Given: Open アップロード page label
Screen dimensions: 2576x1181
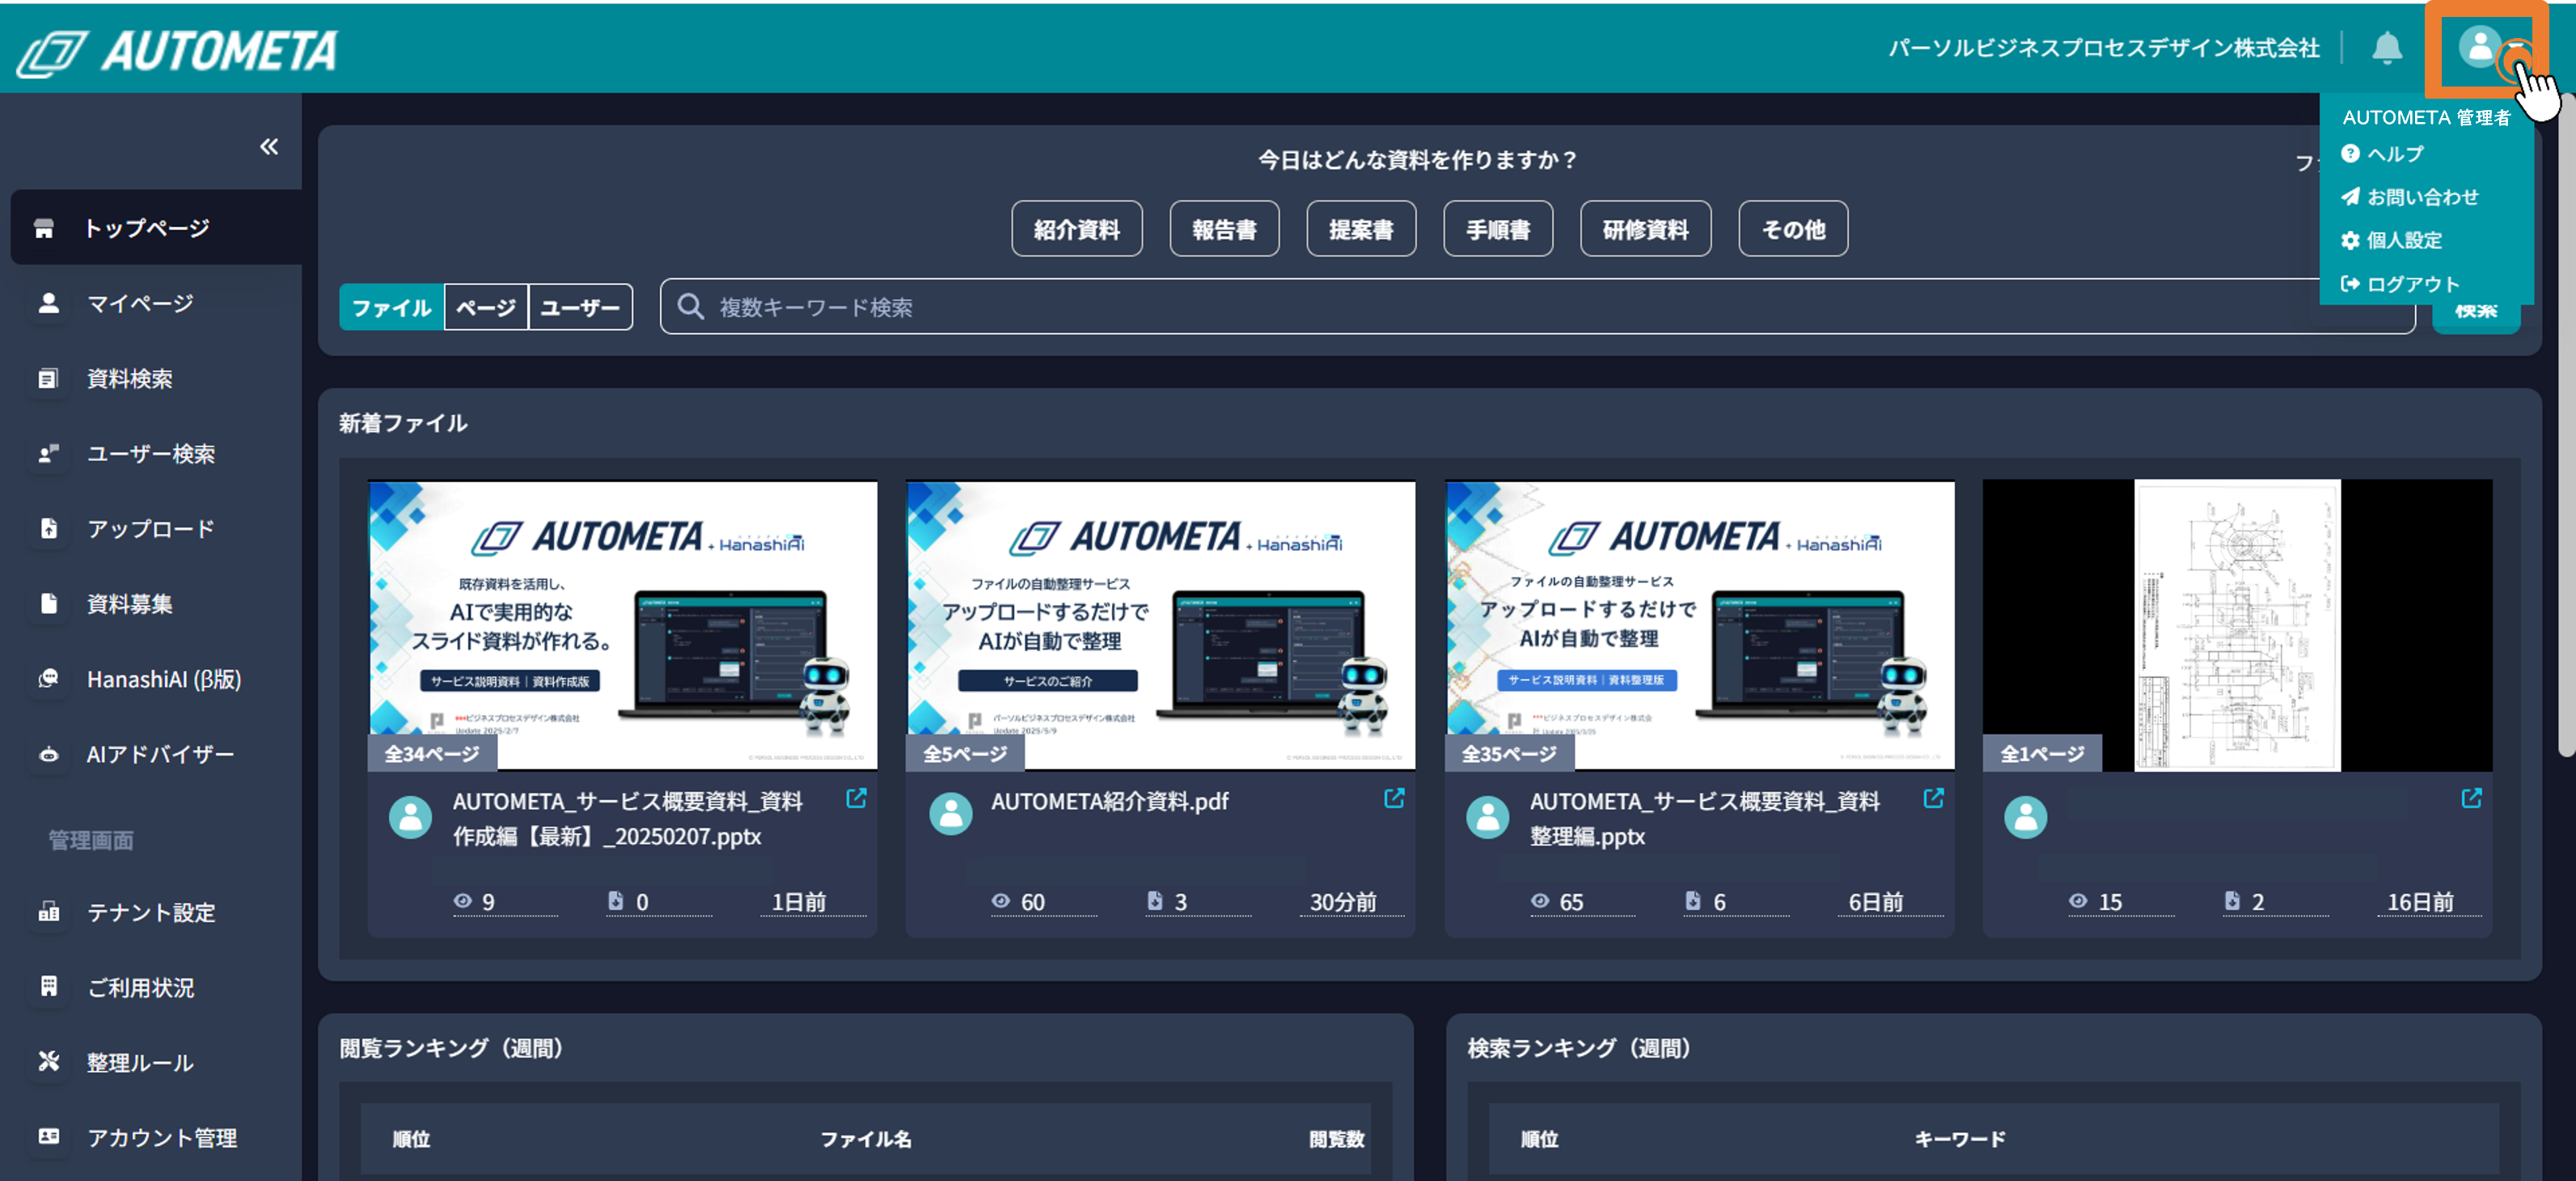Looking at the screenshot, I should [x=151, y=528].
